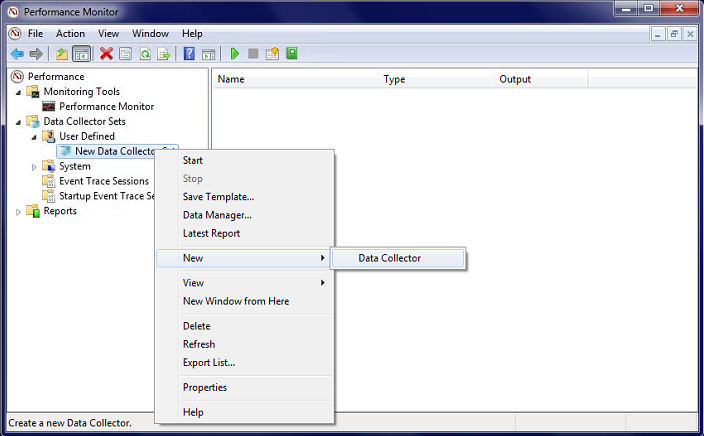Viewport: 704px width, 436px height.
Task: Click the blue Back arrow toolbar icon
Action: coord(17,54)
